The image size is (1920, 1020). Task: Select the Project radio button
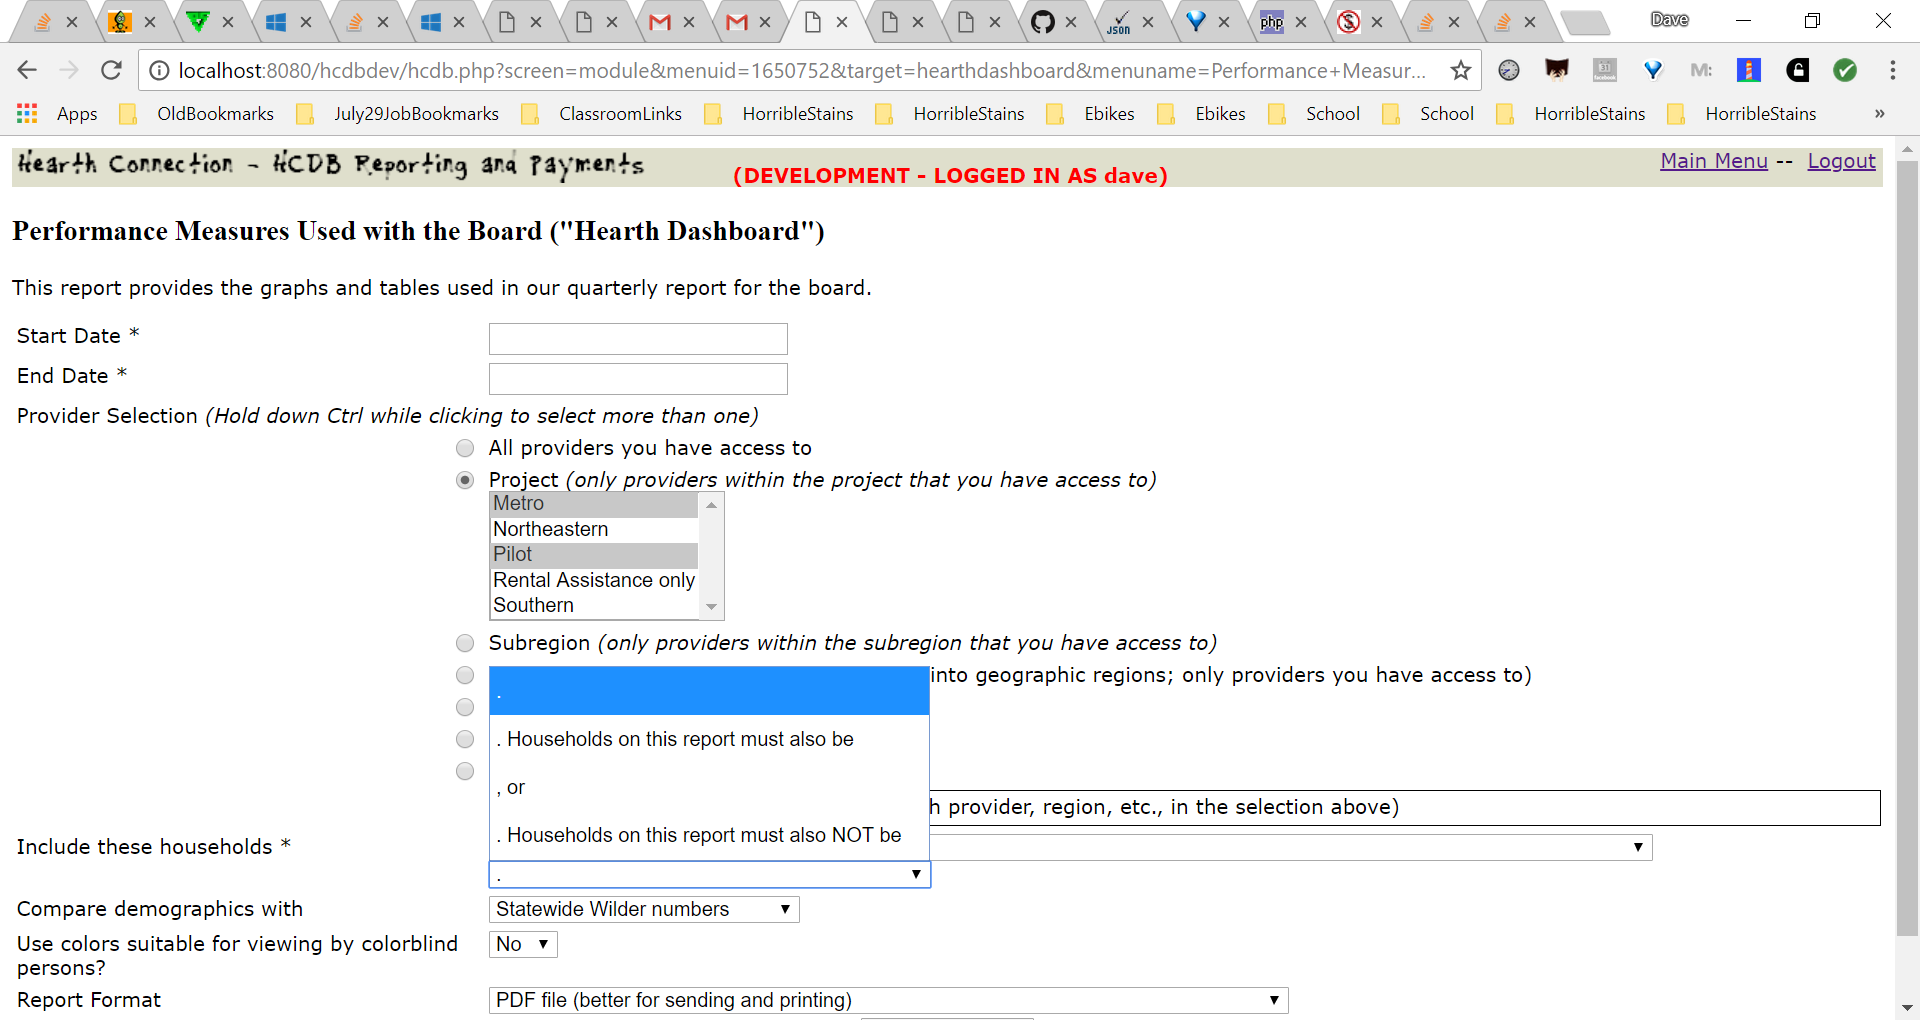click(x=465, y=480)
